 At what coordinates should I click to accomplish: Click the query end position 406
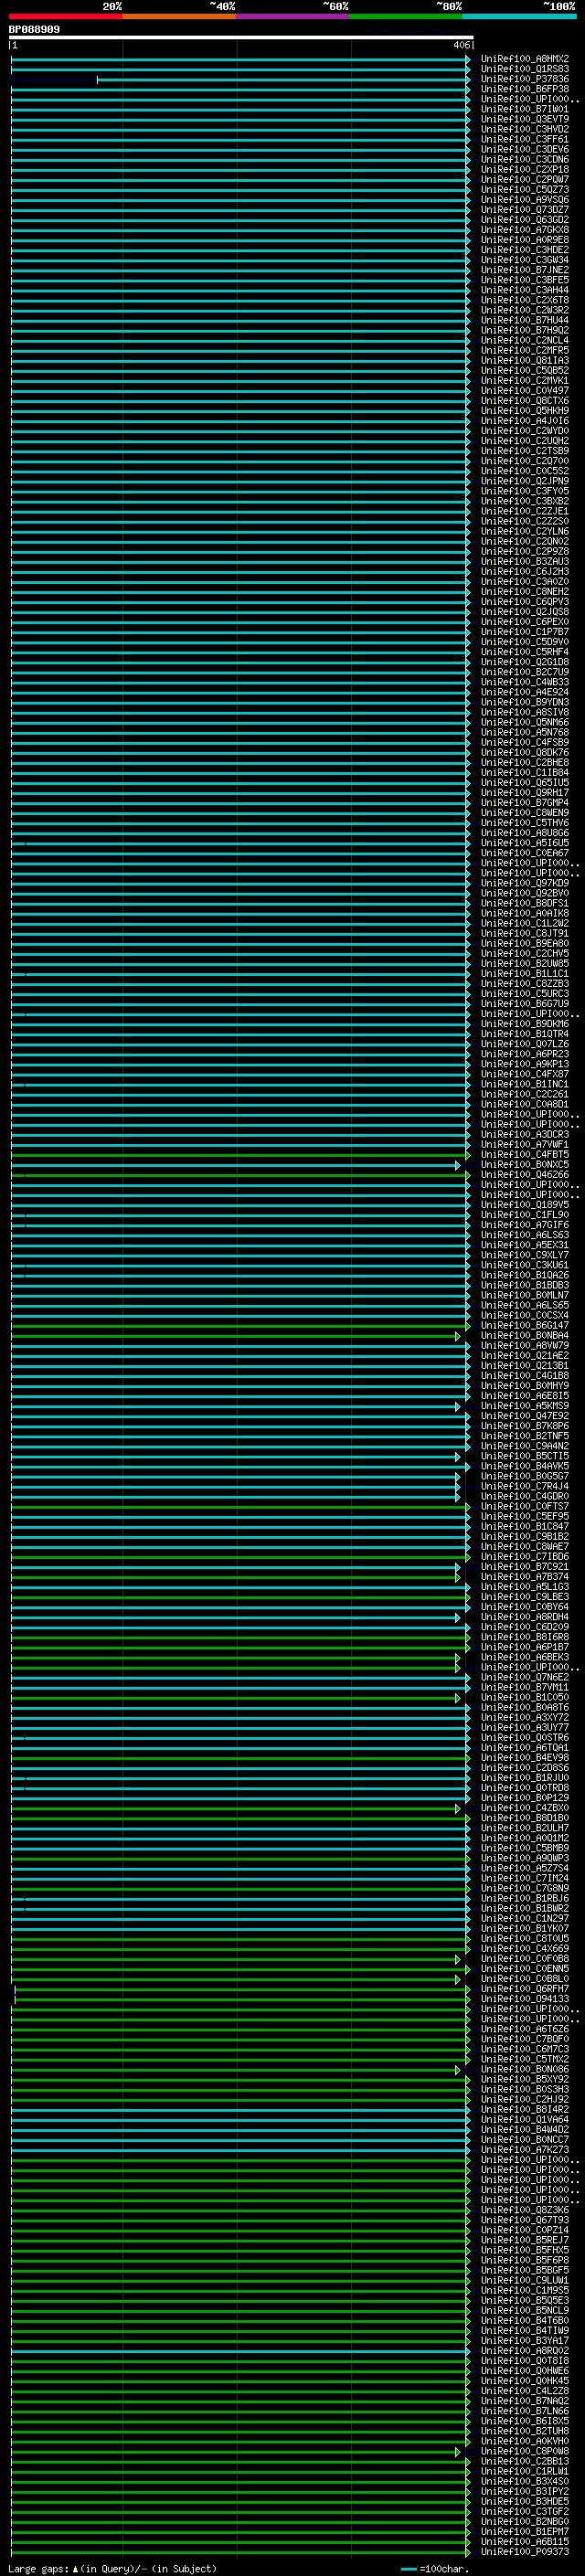click(461, 45)
